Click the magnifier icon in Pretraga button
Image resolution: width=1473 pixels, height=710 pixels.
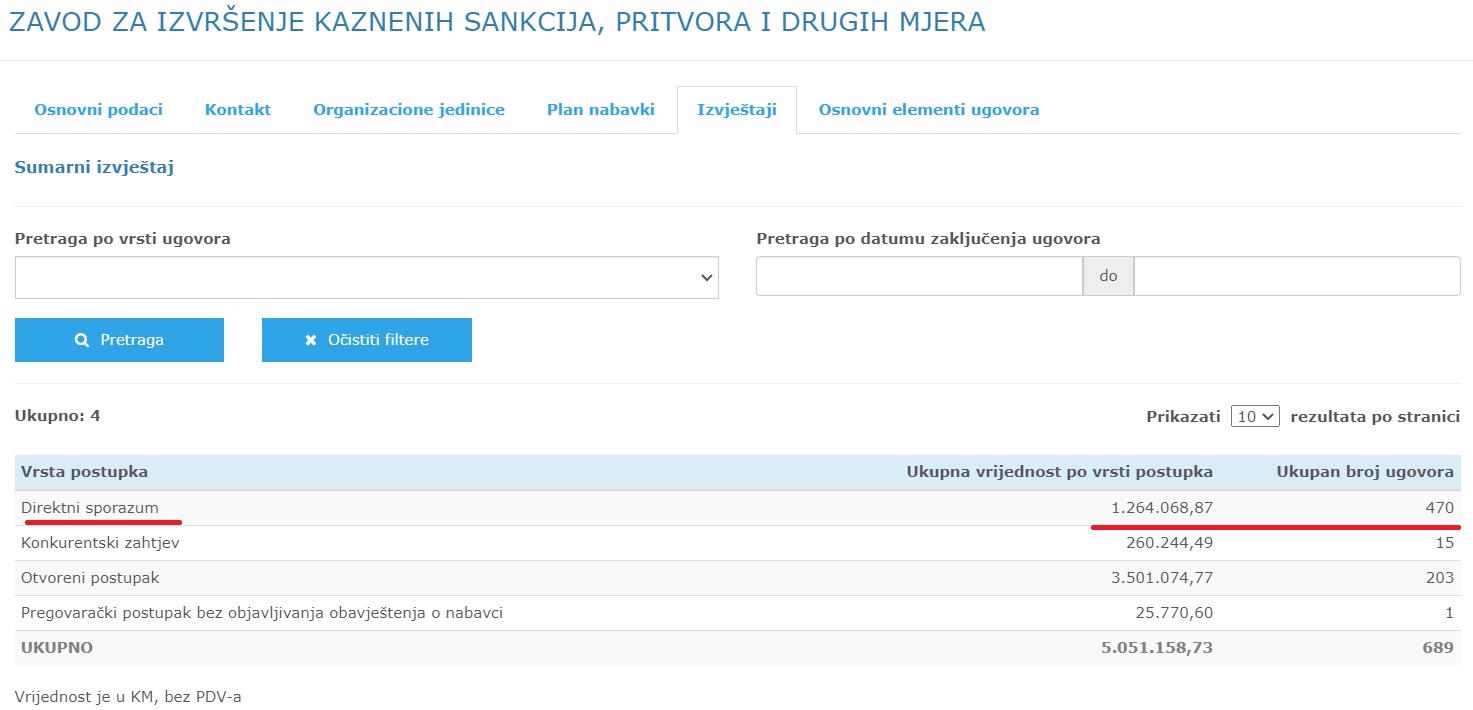pyautogui.click(x=82, y=340)
